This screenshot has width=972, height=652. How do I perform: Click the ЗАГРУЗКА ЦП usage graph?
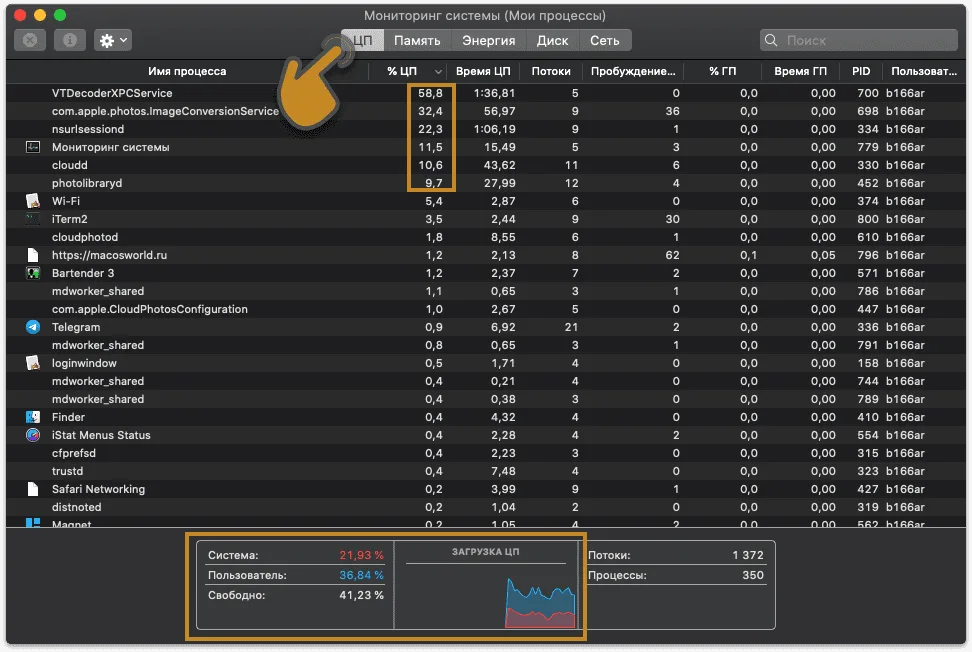pyautogui.click(x=485, y=586)
